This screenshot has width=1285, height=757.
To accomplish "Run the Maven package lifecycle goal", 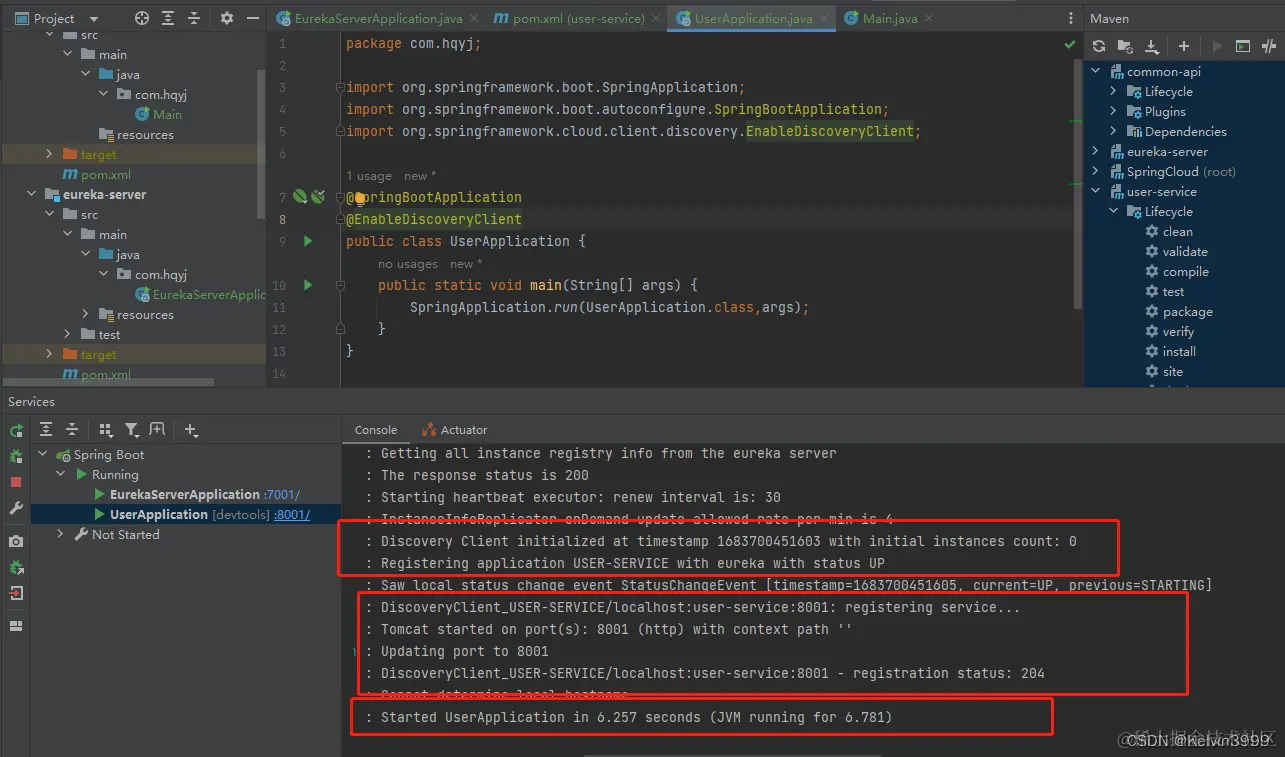I will pos(1187,312).
